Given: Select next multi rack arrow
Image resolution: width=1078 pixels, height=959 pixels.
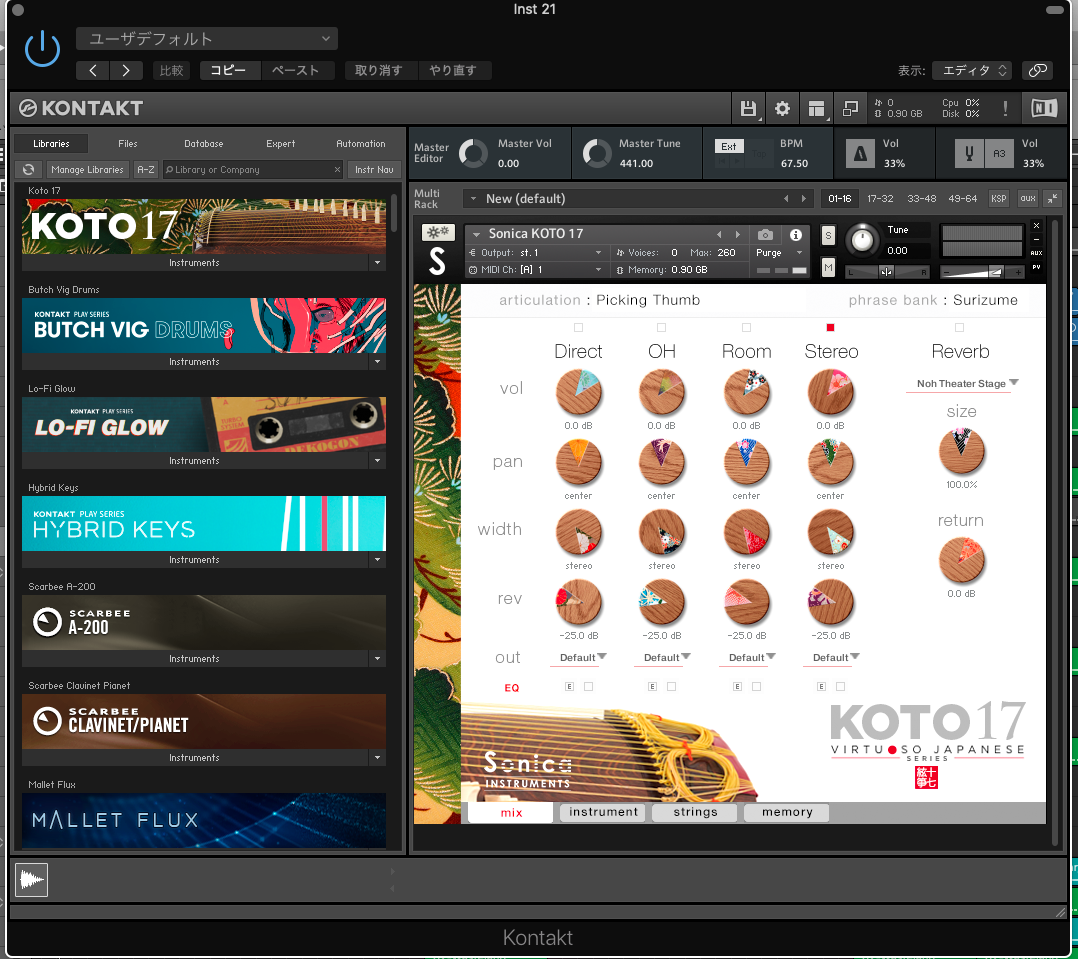Looking at the screenshot, I should pyautogui.click(x=804, y=199).
